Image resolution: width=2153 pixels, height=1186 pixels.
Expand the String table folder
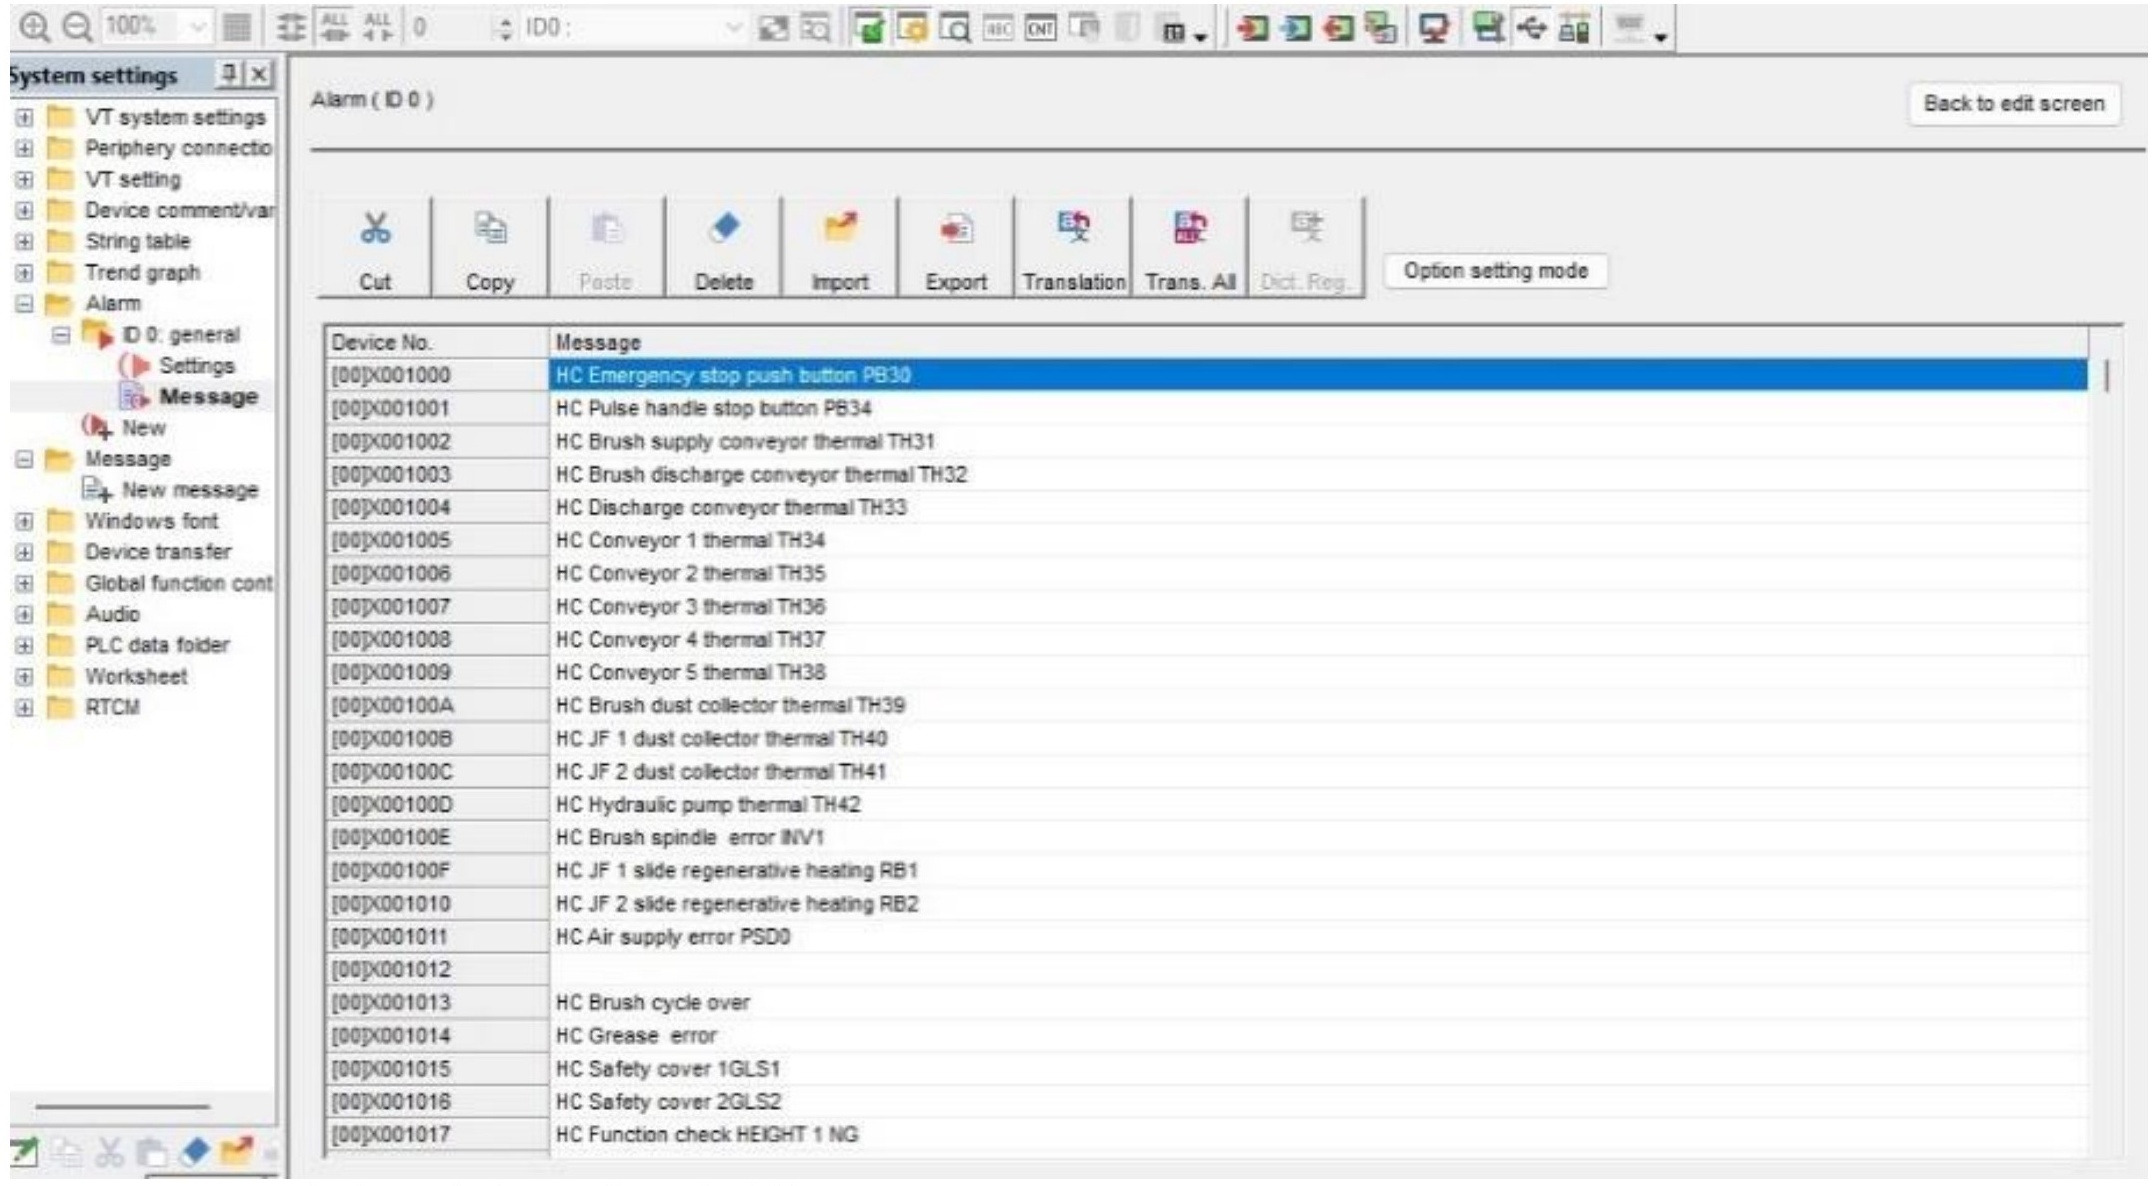pyautogui.click(x=24, y=242)
